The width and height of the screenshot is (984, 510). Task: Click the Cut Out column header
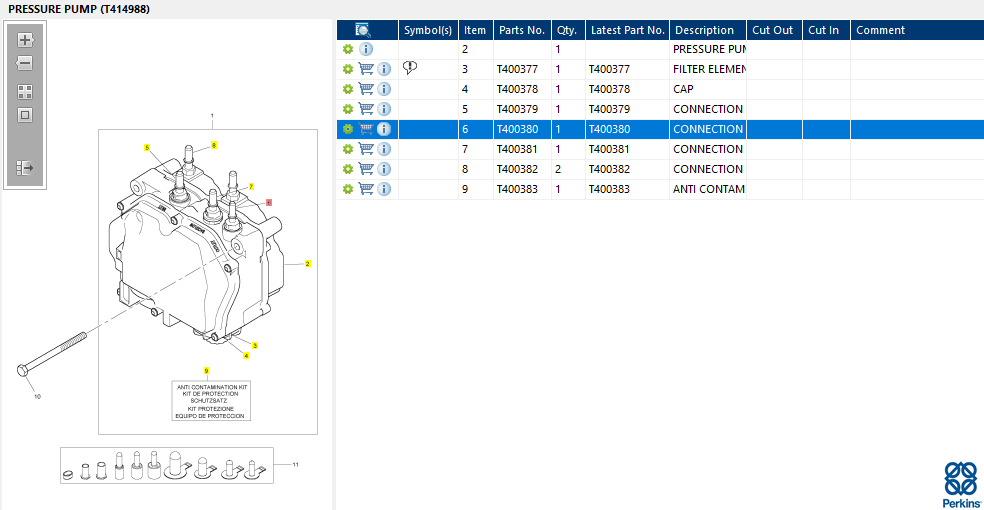[x=774, y=30]
